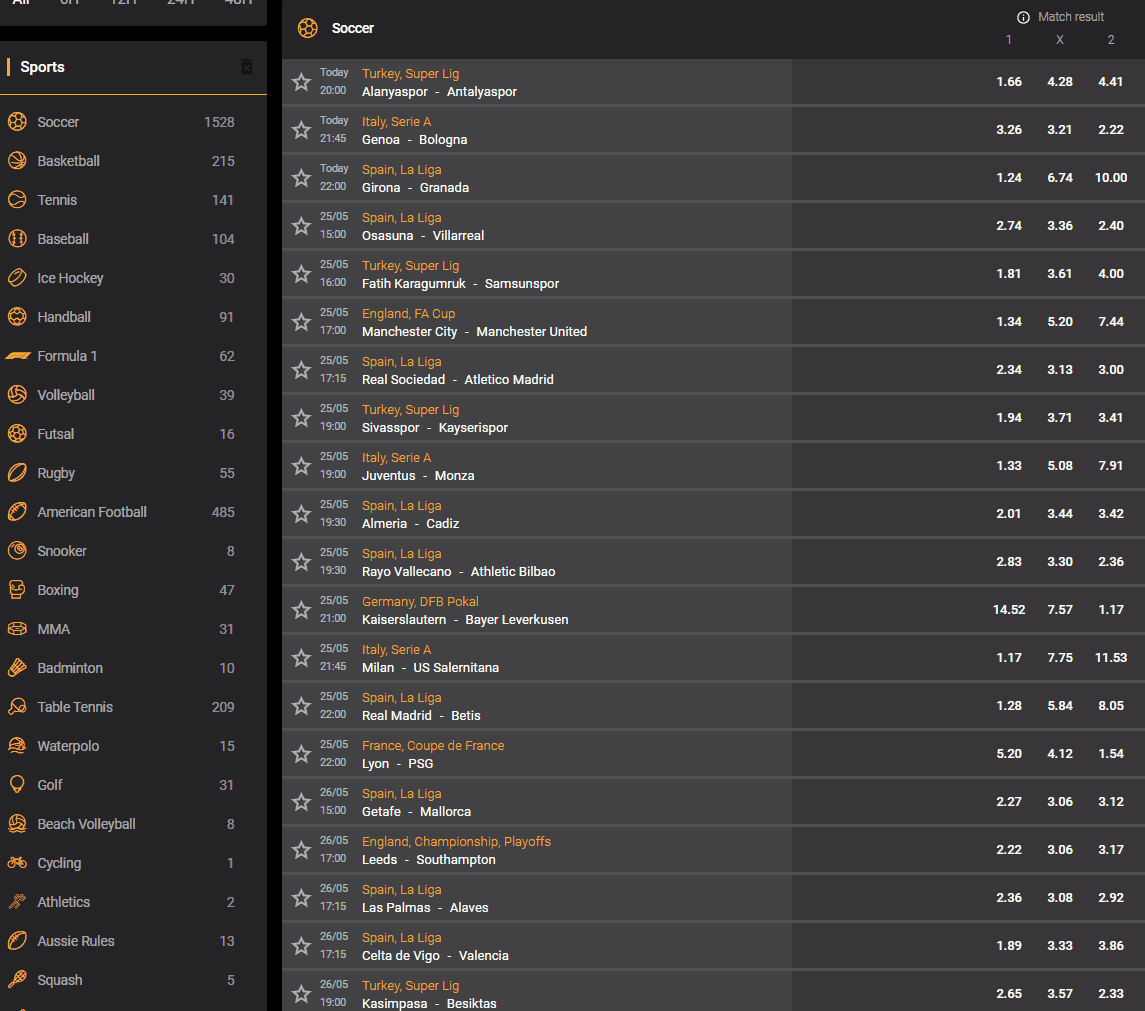
Task: Open Golf via its sidebar icon
Action: click(x=16, y=784)
